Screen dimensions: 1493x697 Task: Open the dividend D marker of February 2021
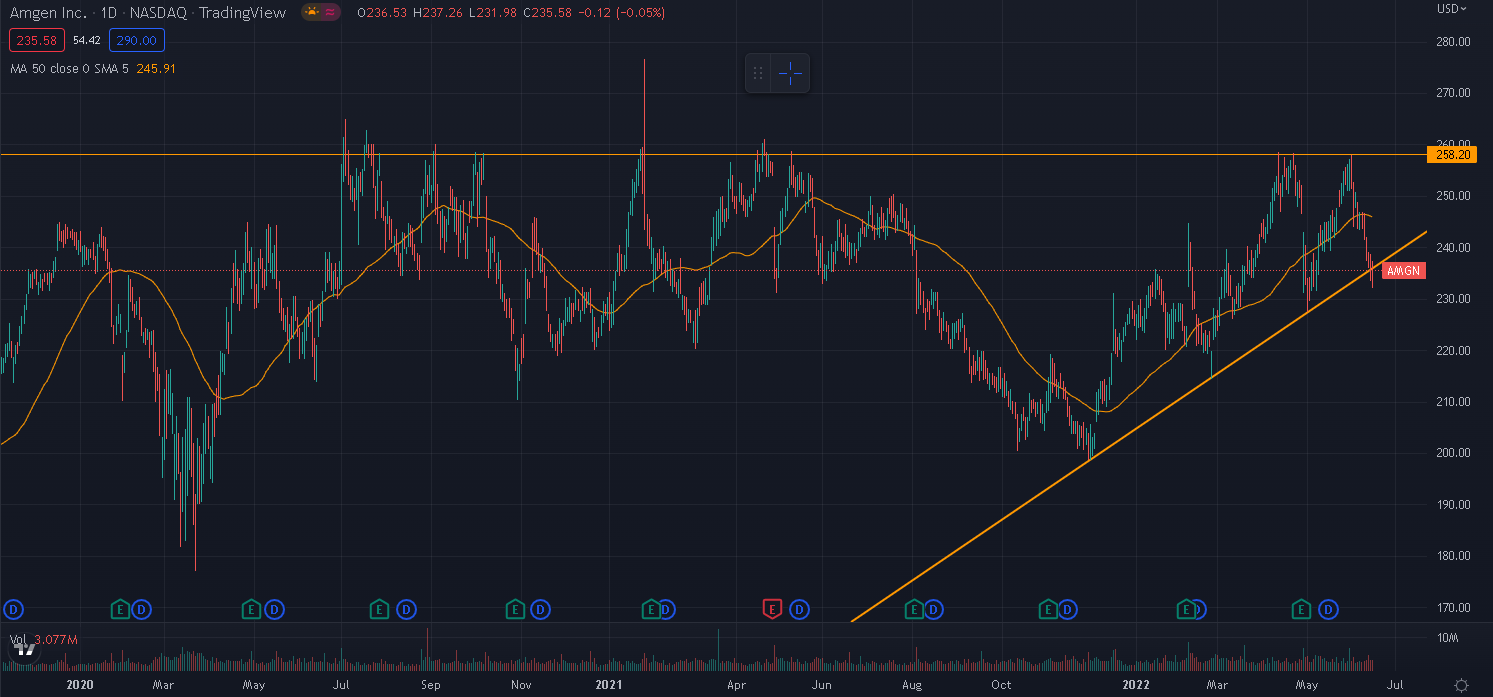pyautogui.click(x=667, y=608)
